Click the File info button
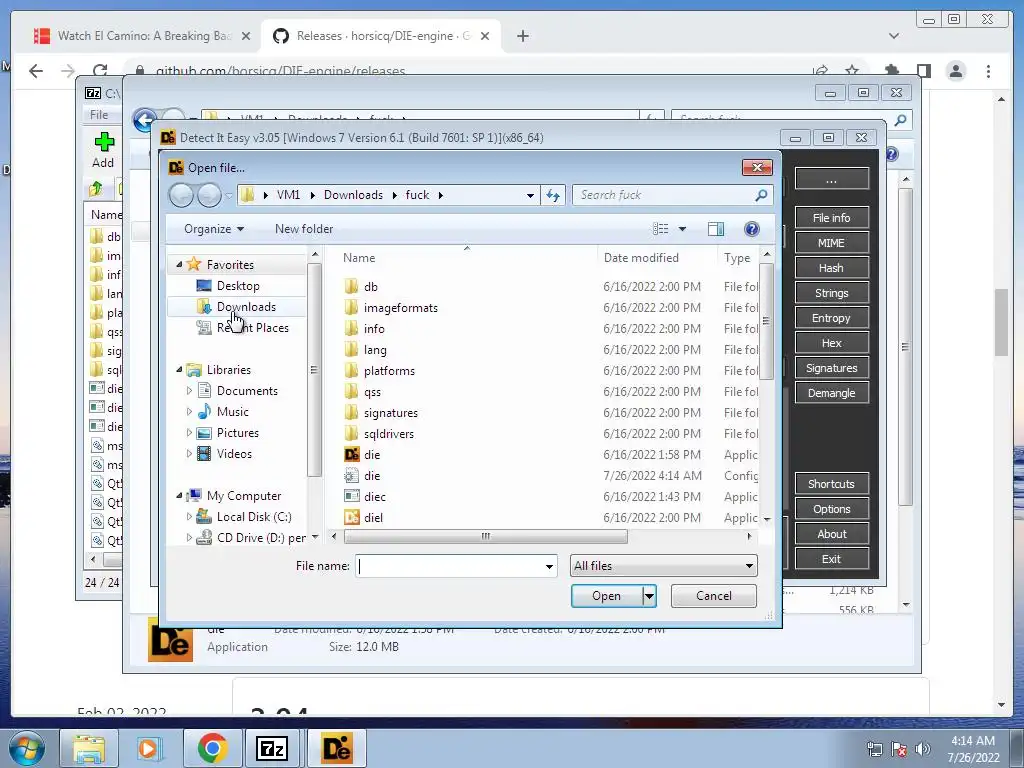The height and width of the screenshot is (768, 1024). (x=831, y=217)
